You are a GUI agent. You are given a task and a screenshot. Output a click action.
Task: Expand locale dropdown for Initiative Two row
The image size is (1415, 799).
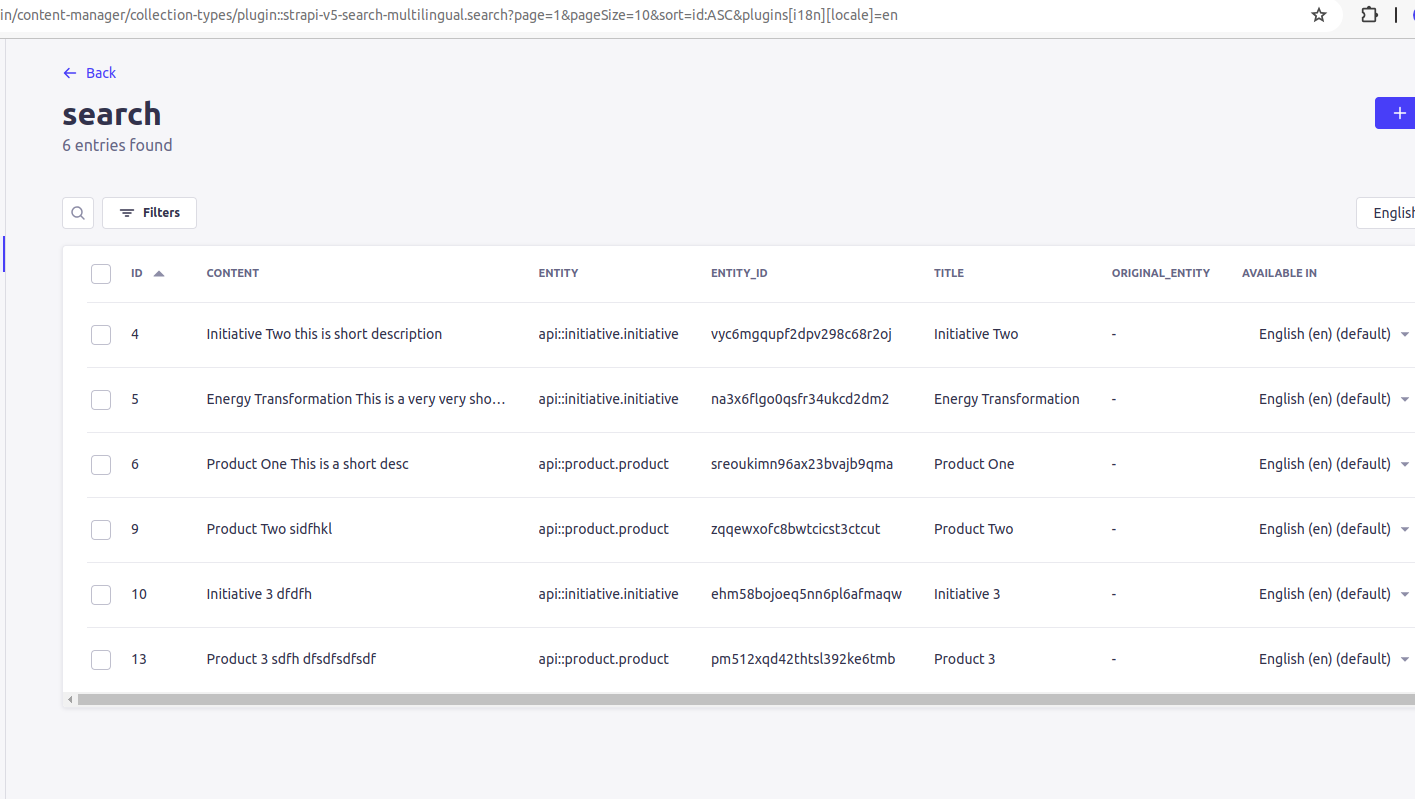click(1405, 334)
